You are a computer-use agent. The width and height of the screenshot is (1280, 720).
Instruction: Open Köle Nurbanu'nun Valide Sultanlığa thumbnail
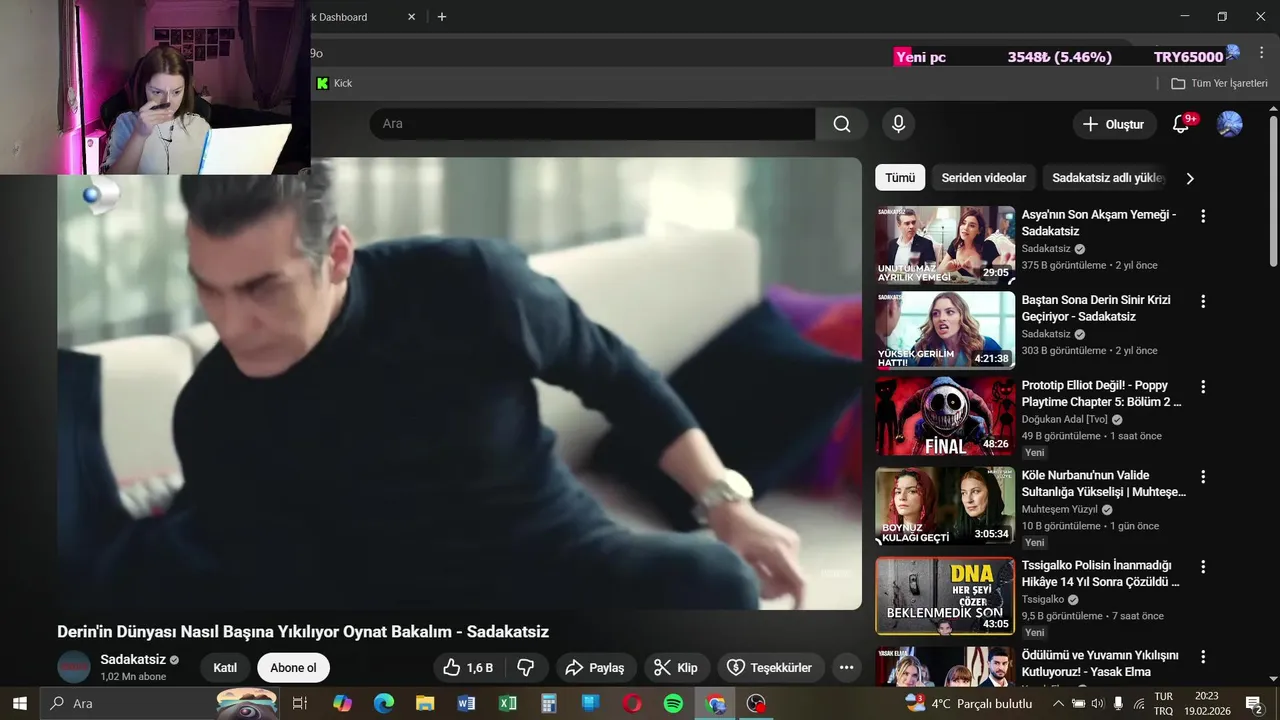tap(945, 506)
